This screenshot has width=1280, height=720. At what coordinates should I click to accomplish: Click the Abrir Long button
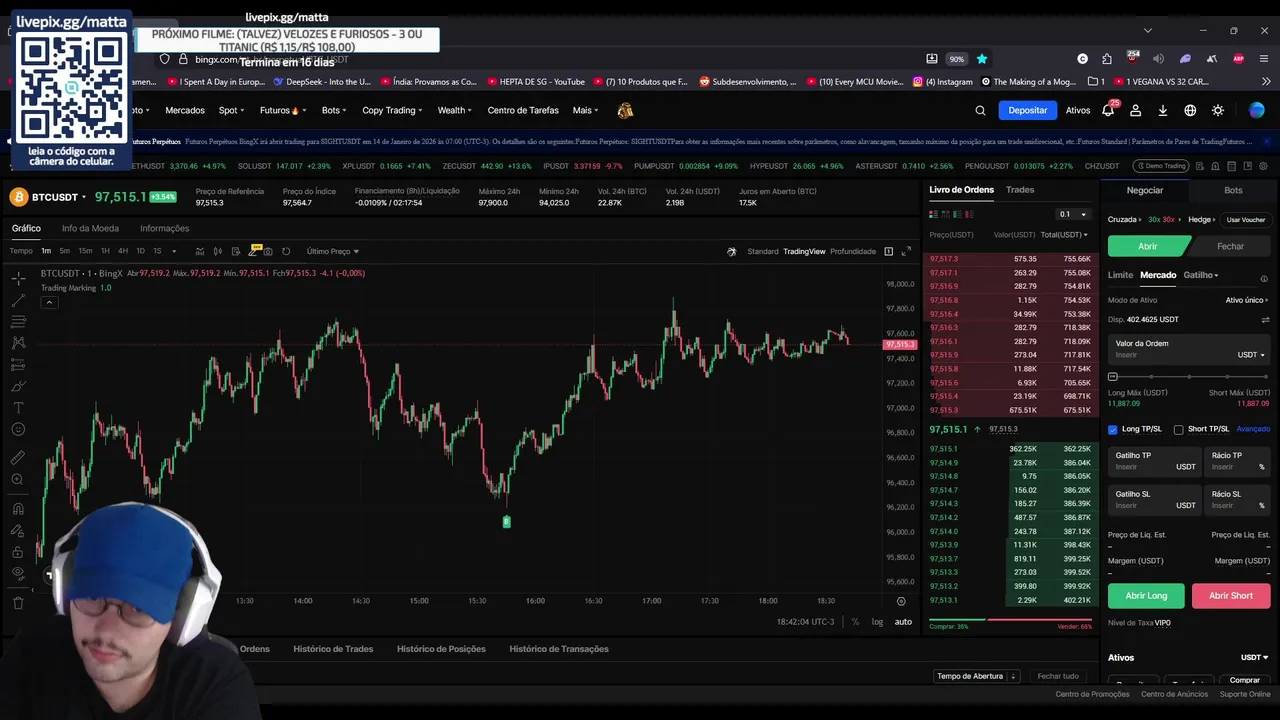(x=1146, y=596)
